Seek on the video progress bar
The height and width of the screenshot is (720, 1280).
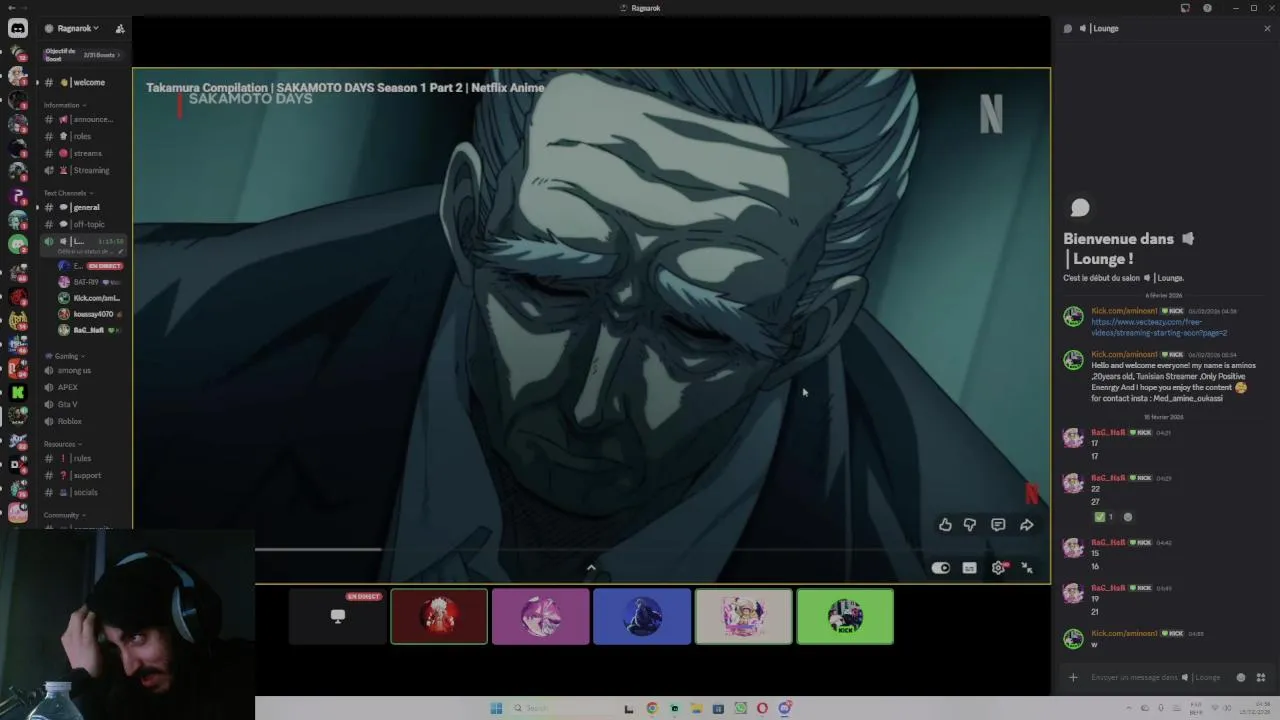[593, 549]
